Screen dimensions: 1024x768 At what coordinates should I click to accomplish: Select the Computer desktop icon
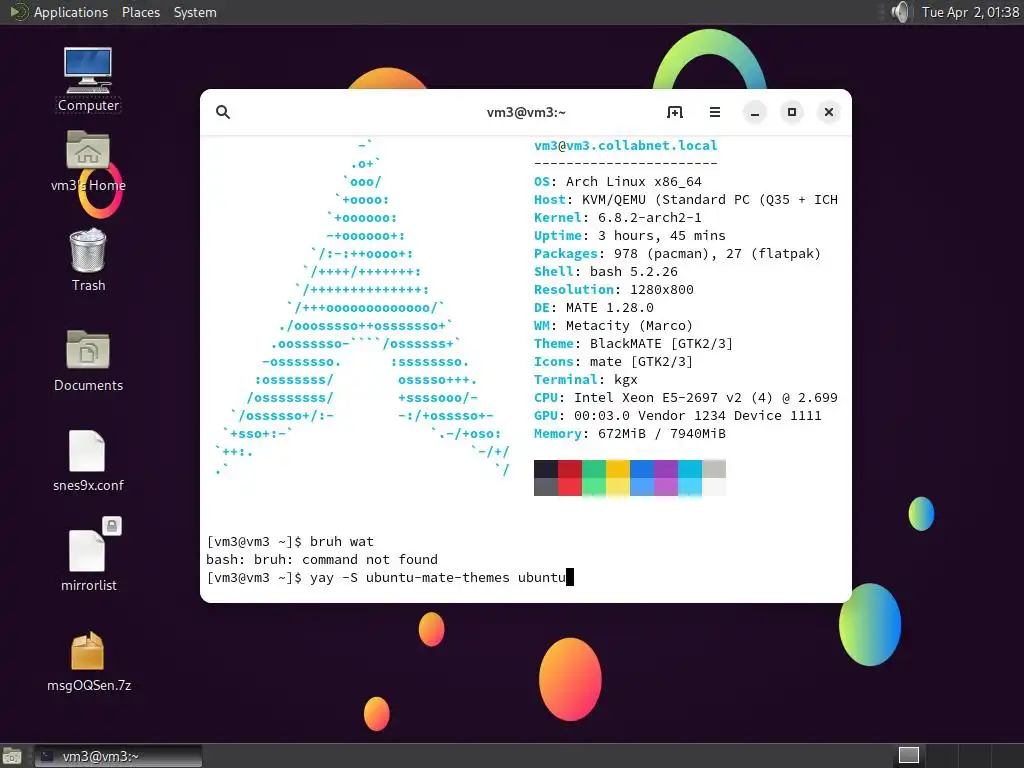coord(88,80)
